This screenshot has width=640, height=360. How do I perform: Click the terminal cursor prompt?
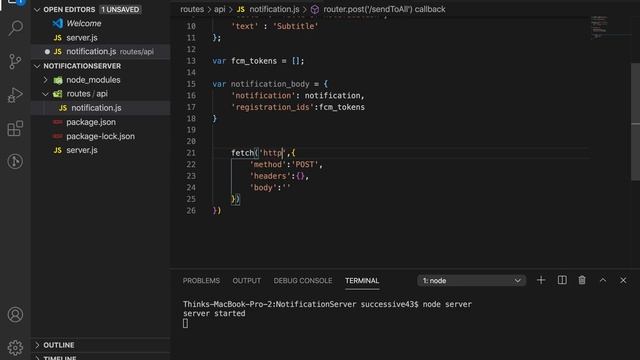click(186, 323)
